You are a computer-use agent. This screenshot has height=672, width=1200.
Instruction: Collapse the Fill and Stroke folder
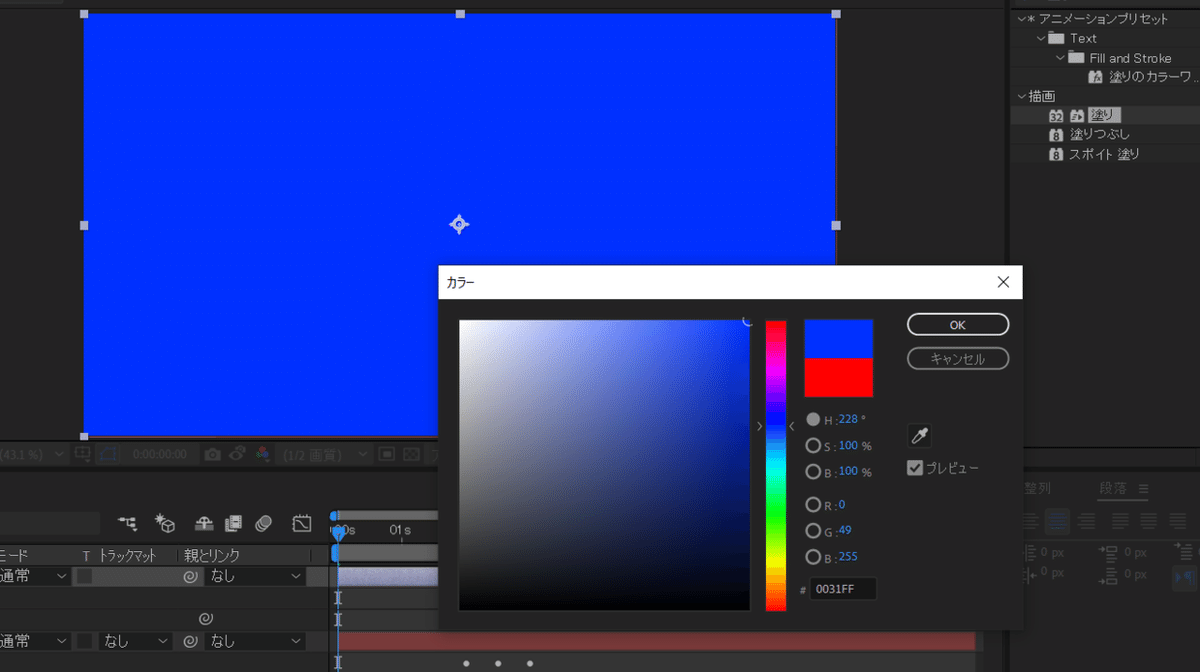pos(1061,58)
